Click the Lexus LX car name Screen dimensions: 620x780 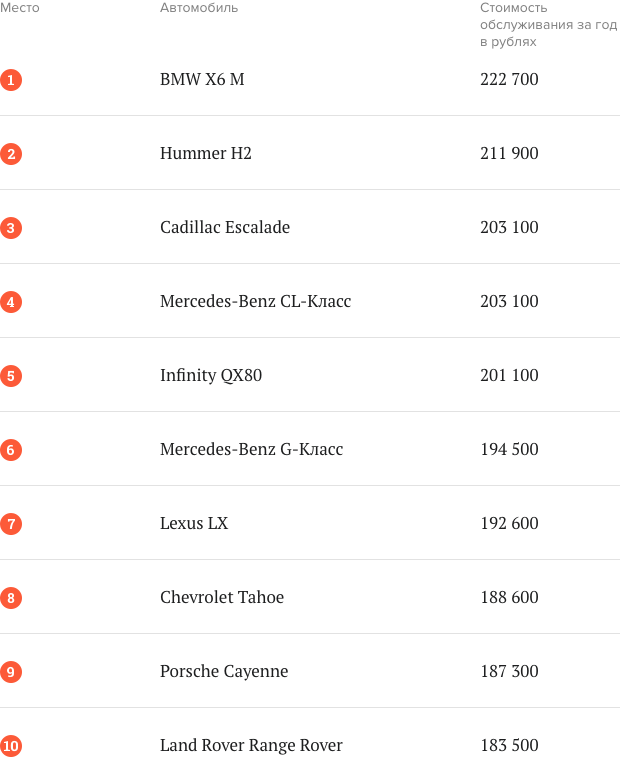click(x=194, y=523)
